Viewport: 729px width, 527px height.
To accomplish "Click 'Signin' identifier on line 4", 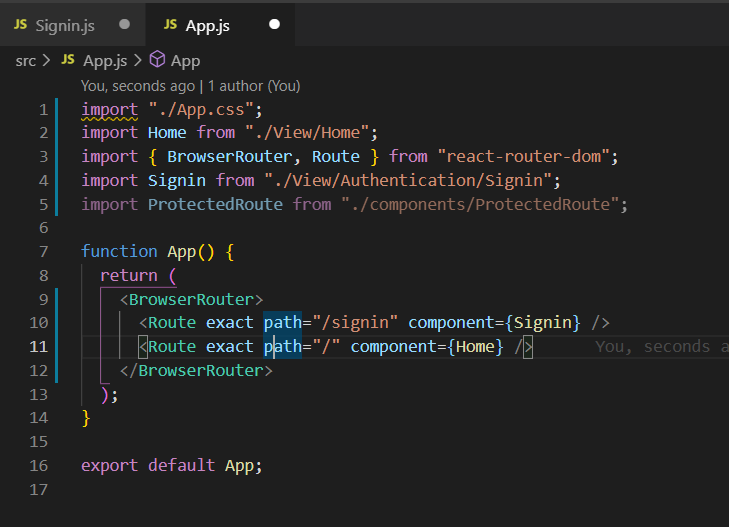I will click(x=177, y=180).
